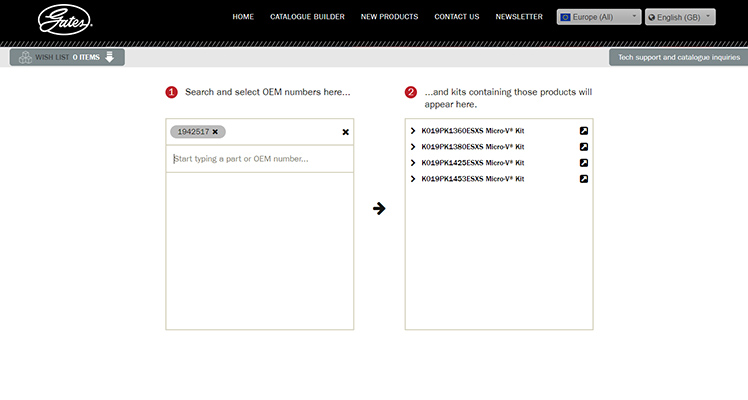This screenshot has height=400, width=748.
Task: Focus the part or OEM number search field
Action: 259,159
